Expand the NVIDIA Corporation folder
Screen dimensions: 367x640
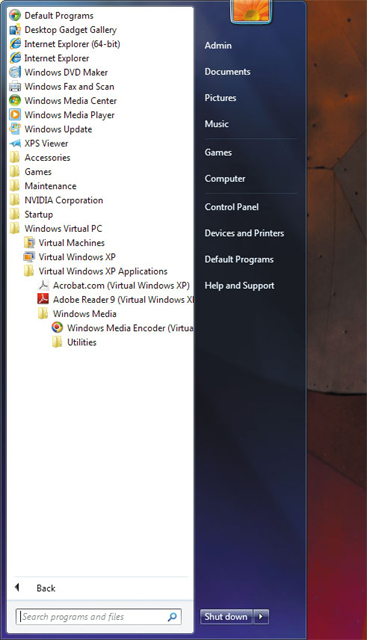(56, 200)
